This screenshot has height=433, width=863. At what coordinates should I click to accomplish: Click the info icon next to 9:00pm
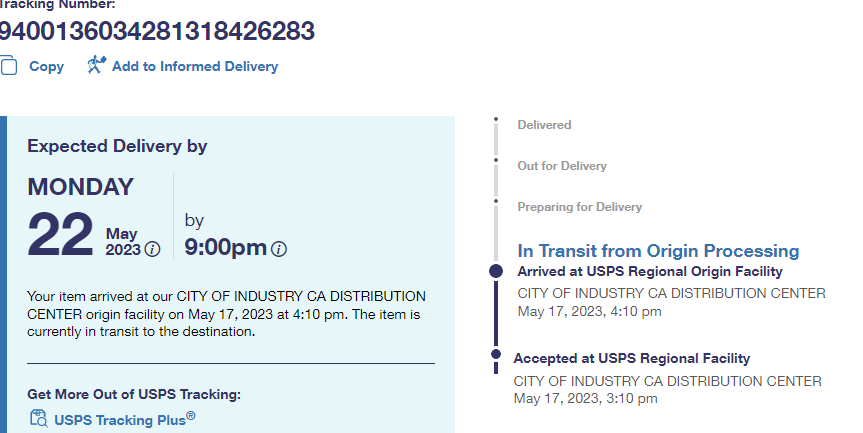click(279, 249)
